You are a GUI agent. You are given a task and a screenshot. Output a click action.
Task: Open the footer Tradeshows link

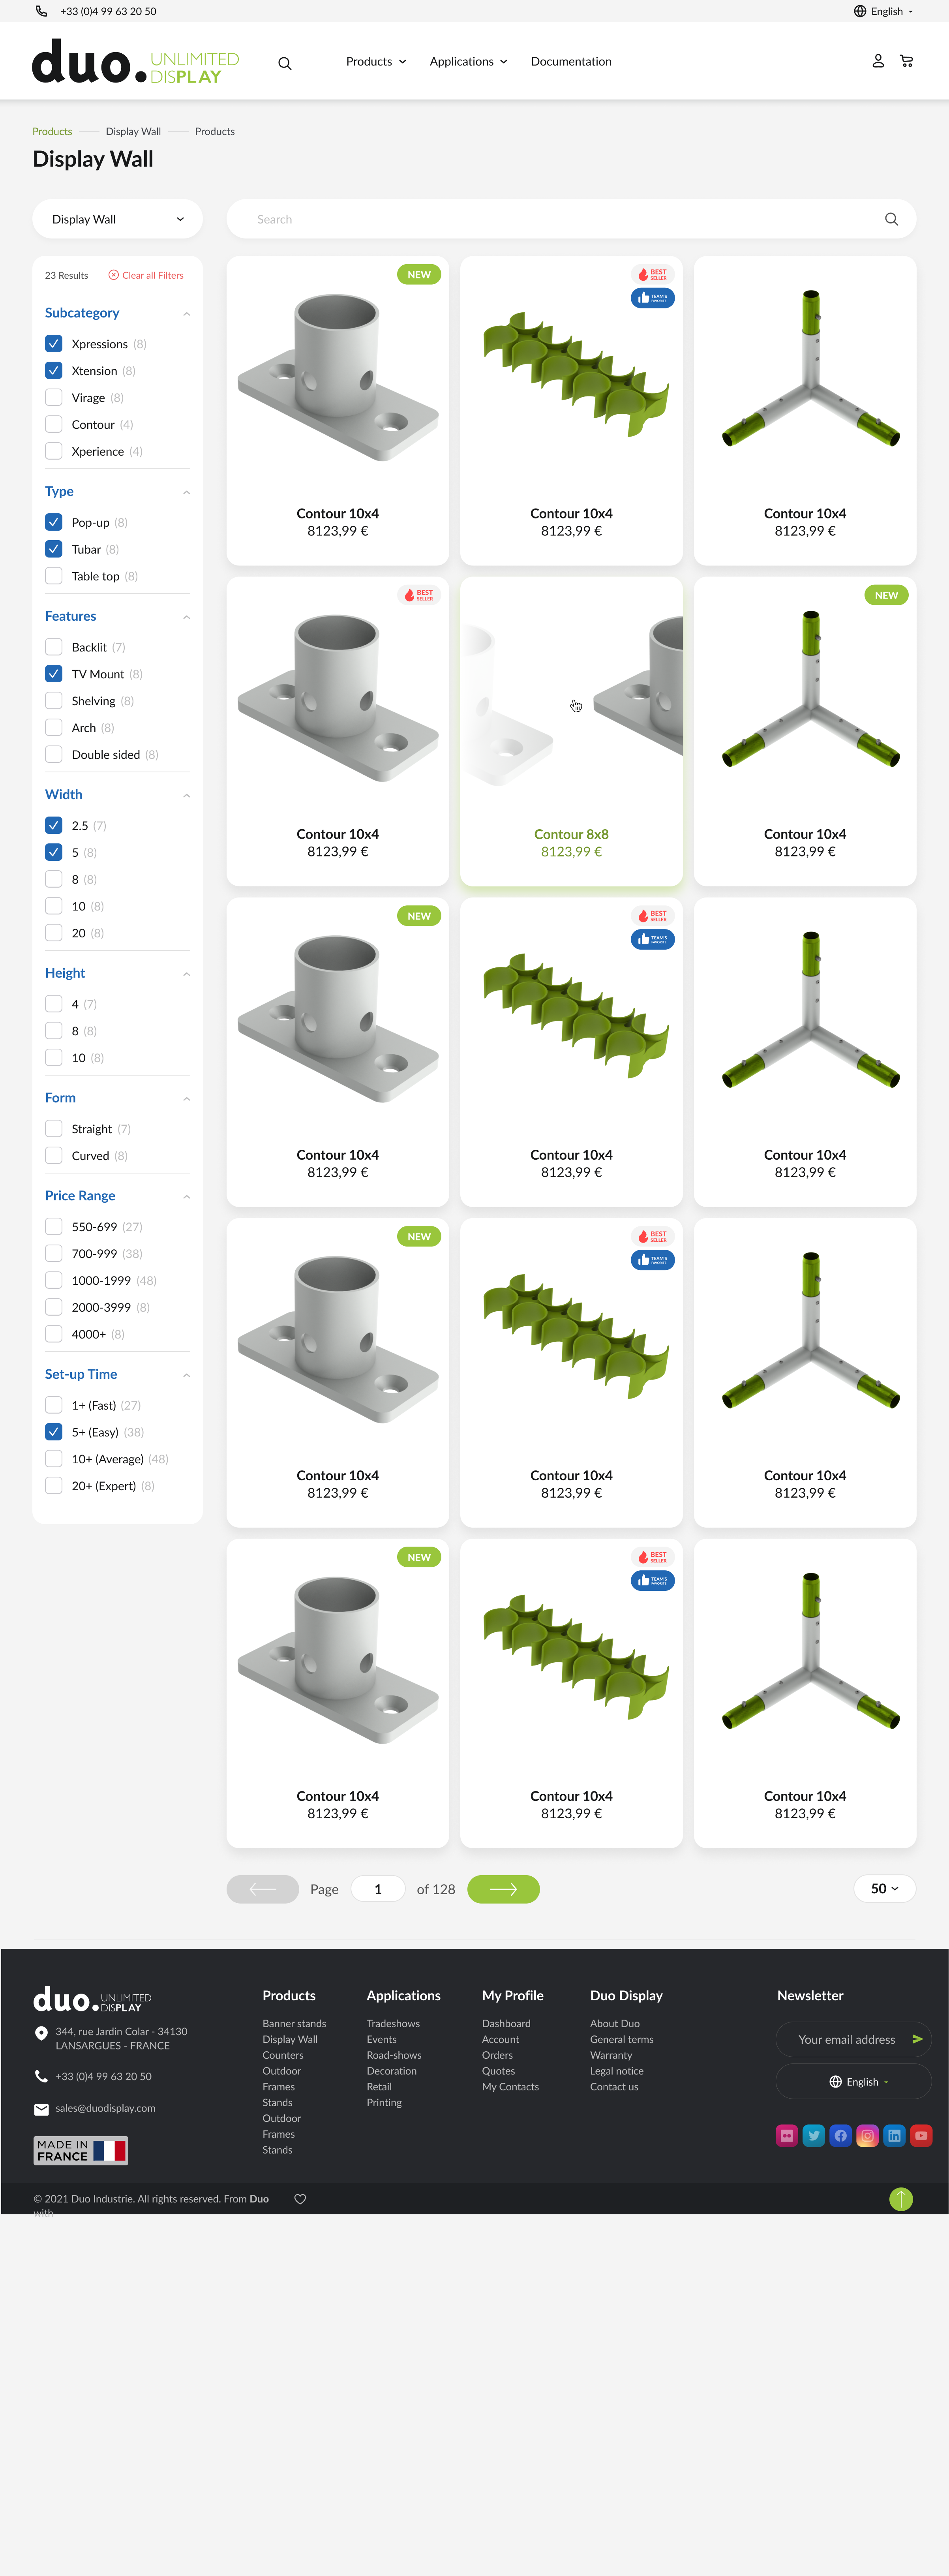tap(393, 2024)
